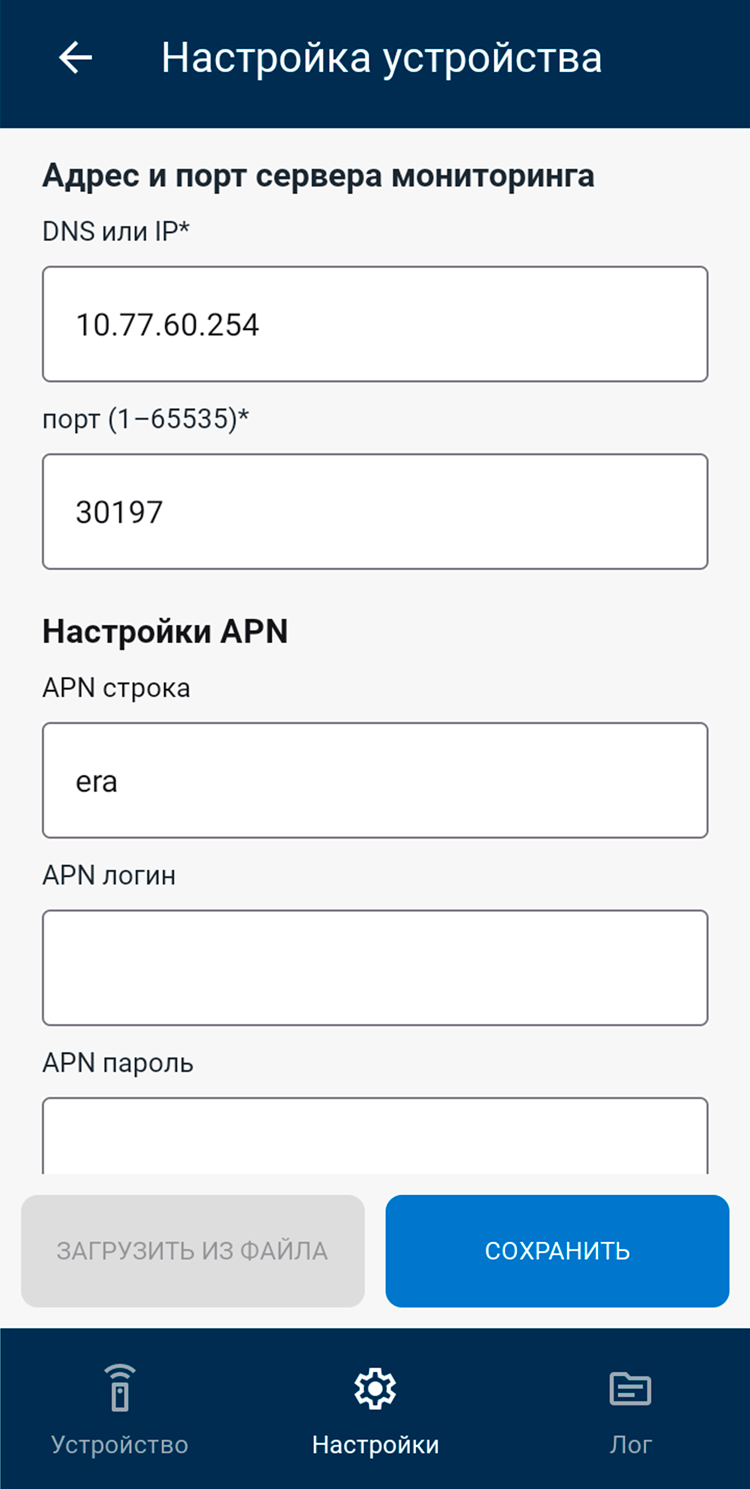Click the gear icon in bottom navigation

pyautogui.click(x=375, y=1388)
